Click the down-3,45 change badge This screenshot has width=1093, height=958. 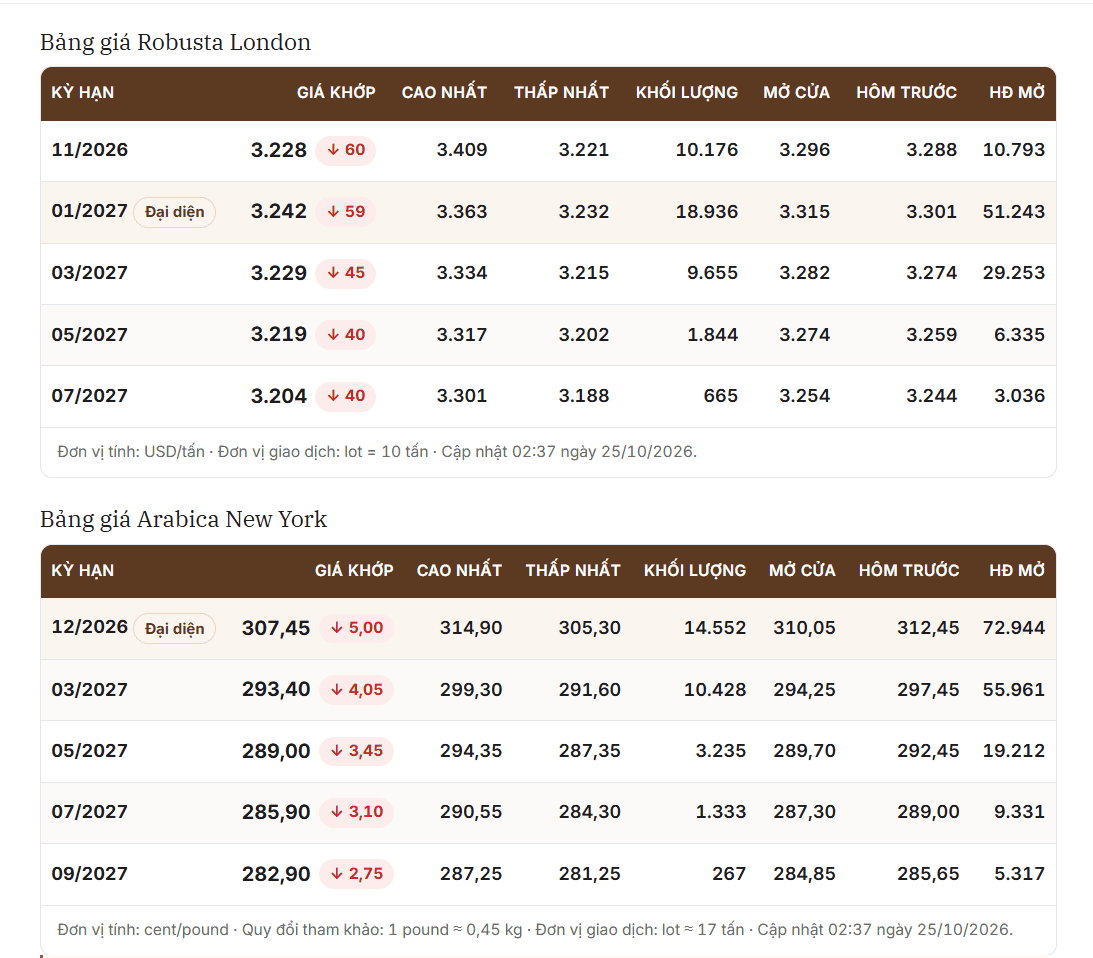[x=356, y=751]
